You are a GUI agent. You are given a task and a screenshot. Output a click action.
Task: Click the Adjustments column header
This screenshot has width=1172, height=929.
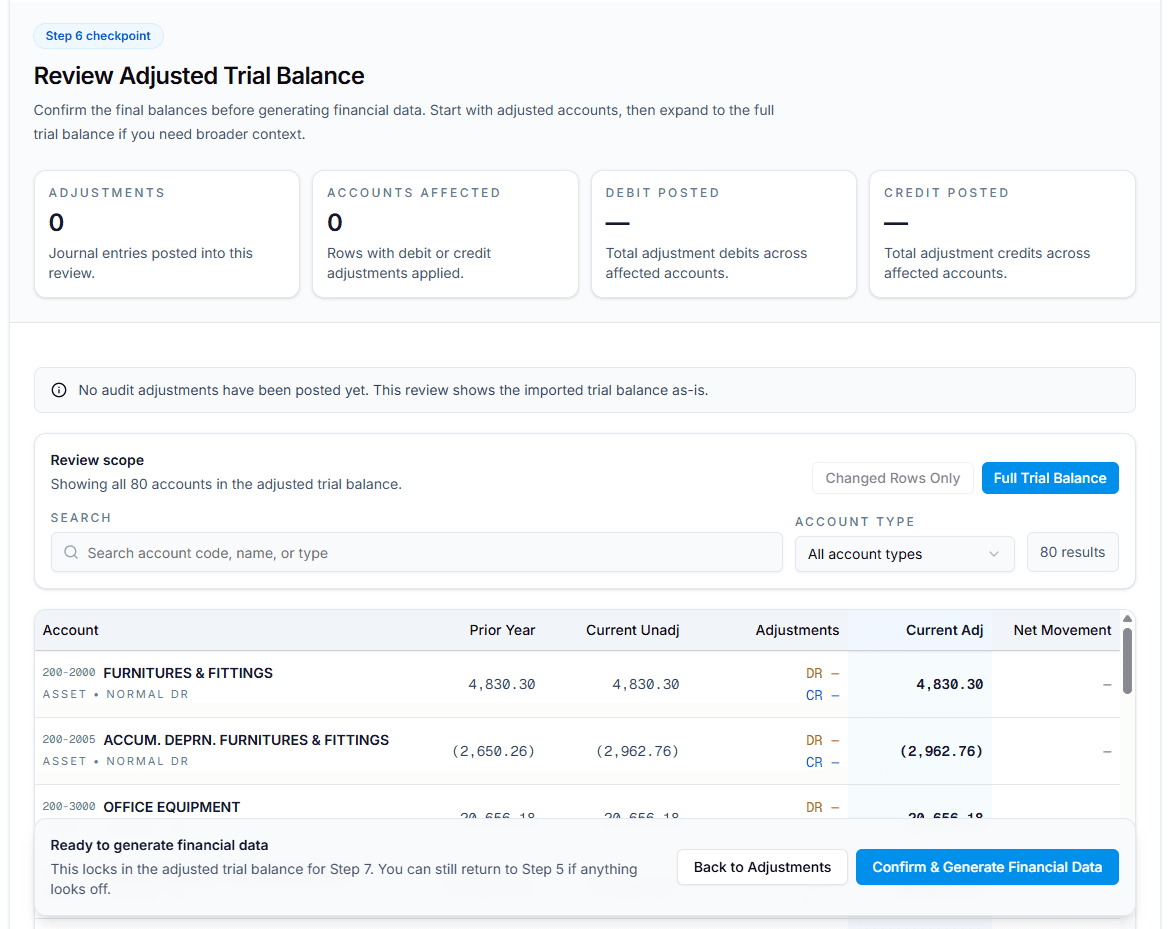point(797,630)
